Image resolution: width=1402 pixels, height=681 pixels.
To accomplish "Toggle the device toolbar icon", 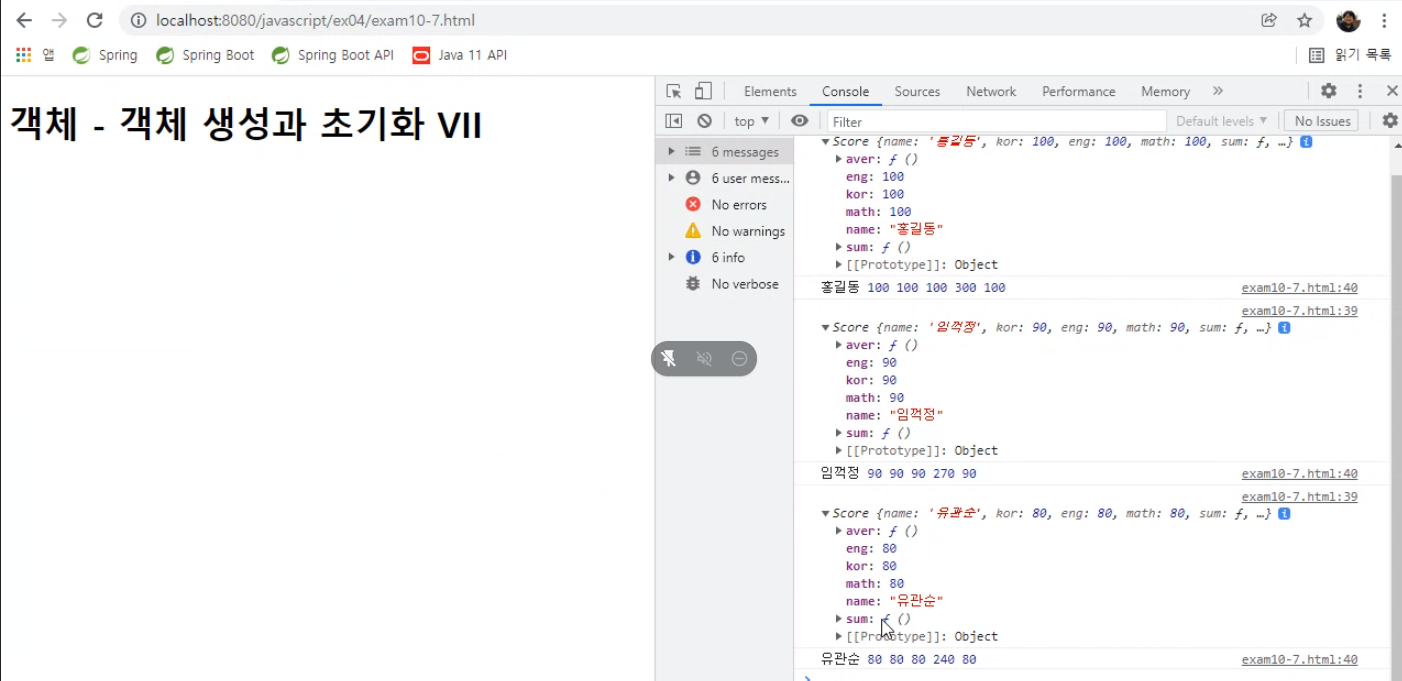I will pyautogui.click(x=703, y=91).
